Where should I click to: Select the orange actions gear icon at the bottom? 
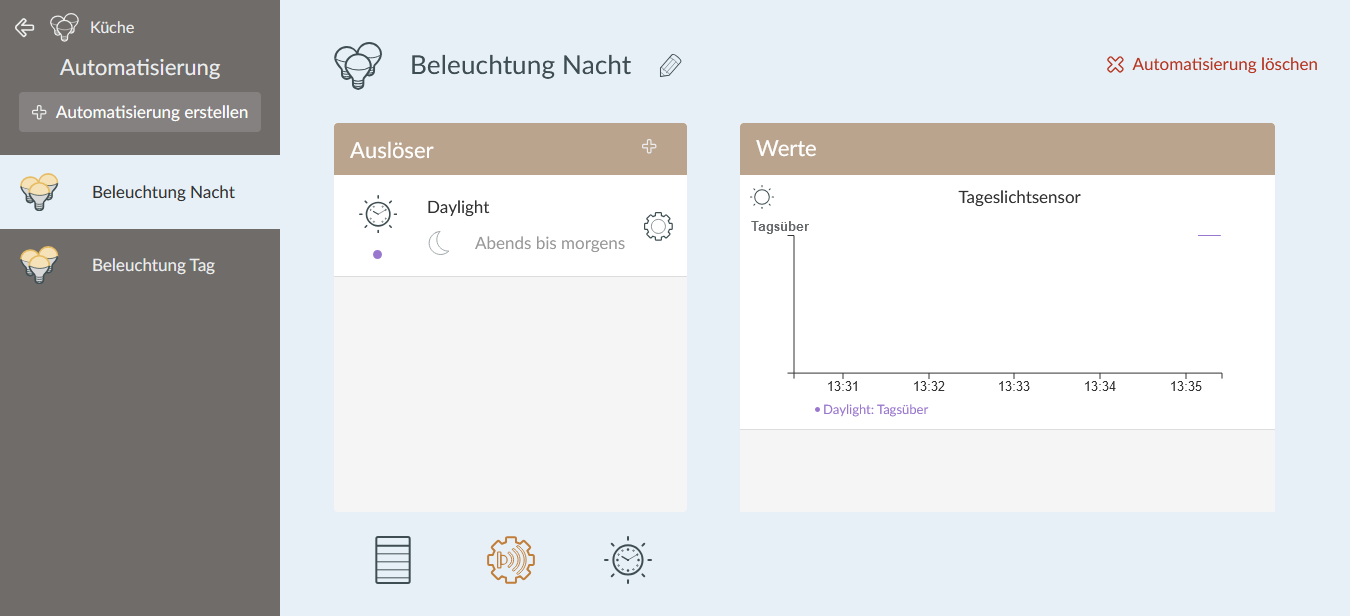pyautogui.click(x=510, y=559)
